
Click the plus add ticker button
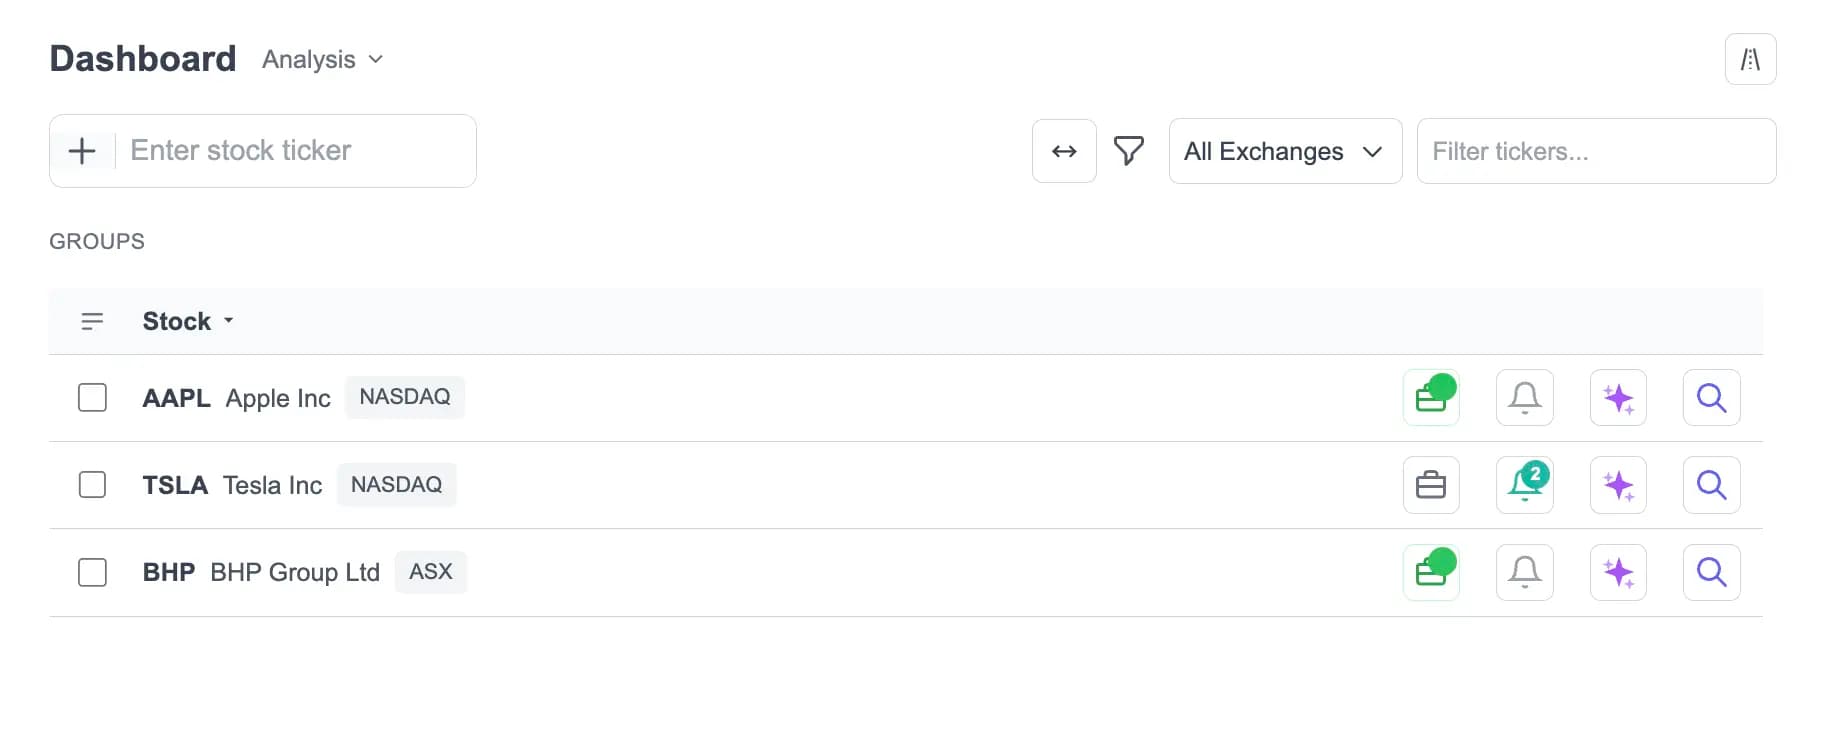point(82,151)
